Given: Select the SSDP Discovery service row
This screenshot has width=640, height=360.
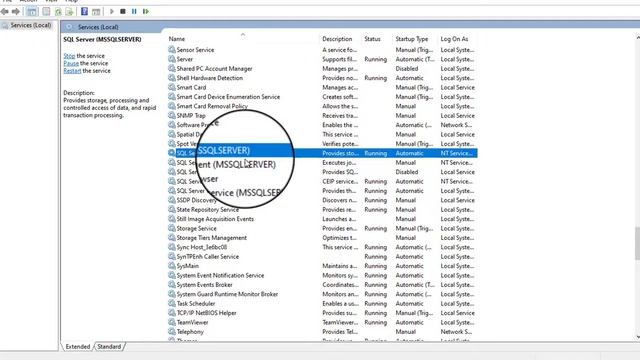Looking at the screenshot, I should [x=322, y=200].
